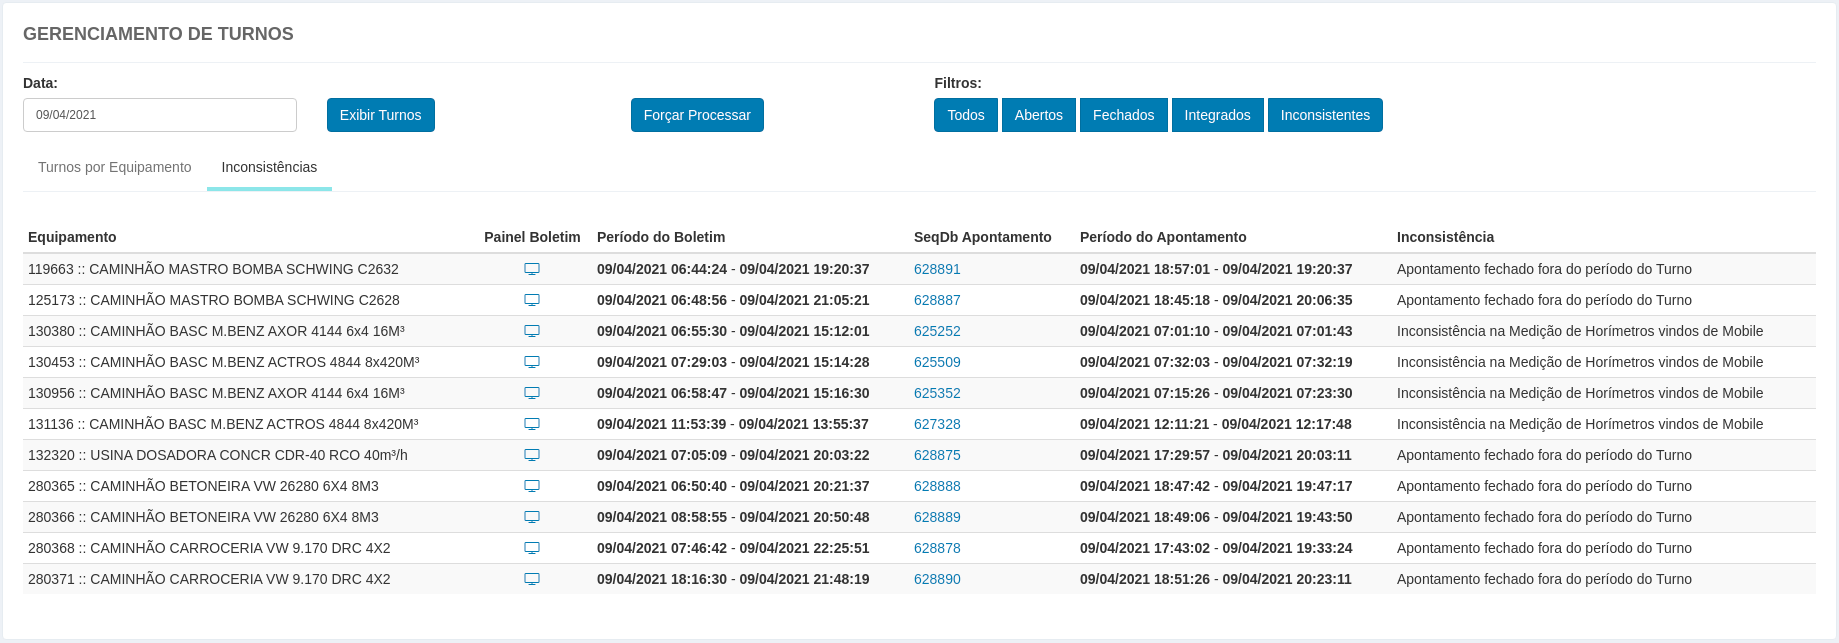Click monitor icon for equipment 280371
This screenshot has width=1839, height=643.
point(532,579)
